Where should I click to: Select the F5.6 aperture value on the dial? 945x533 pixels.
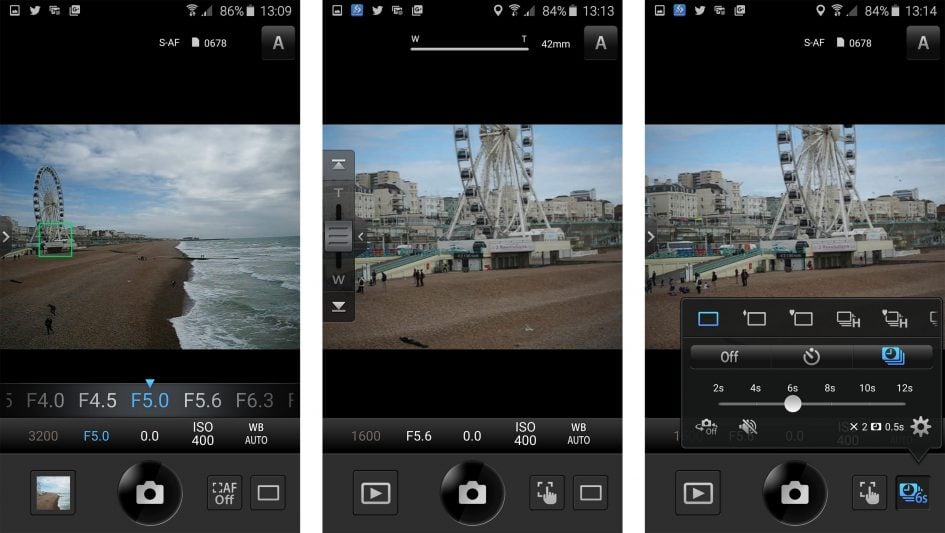coord(202,400)
